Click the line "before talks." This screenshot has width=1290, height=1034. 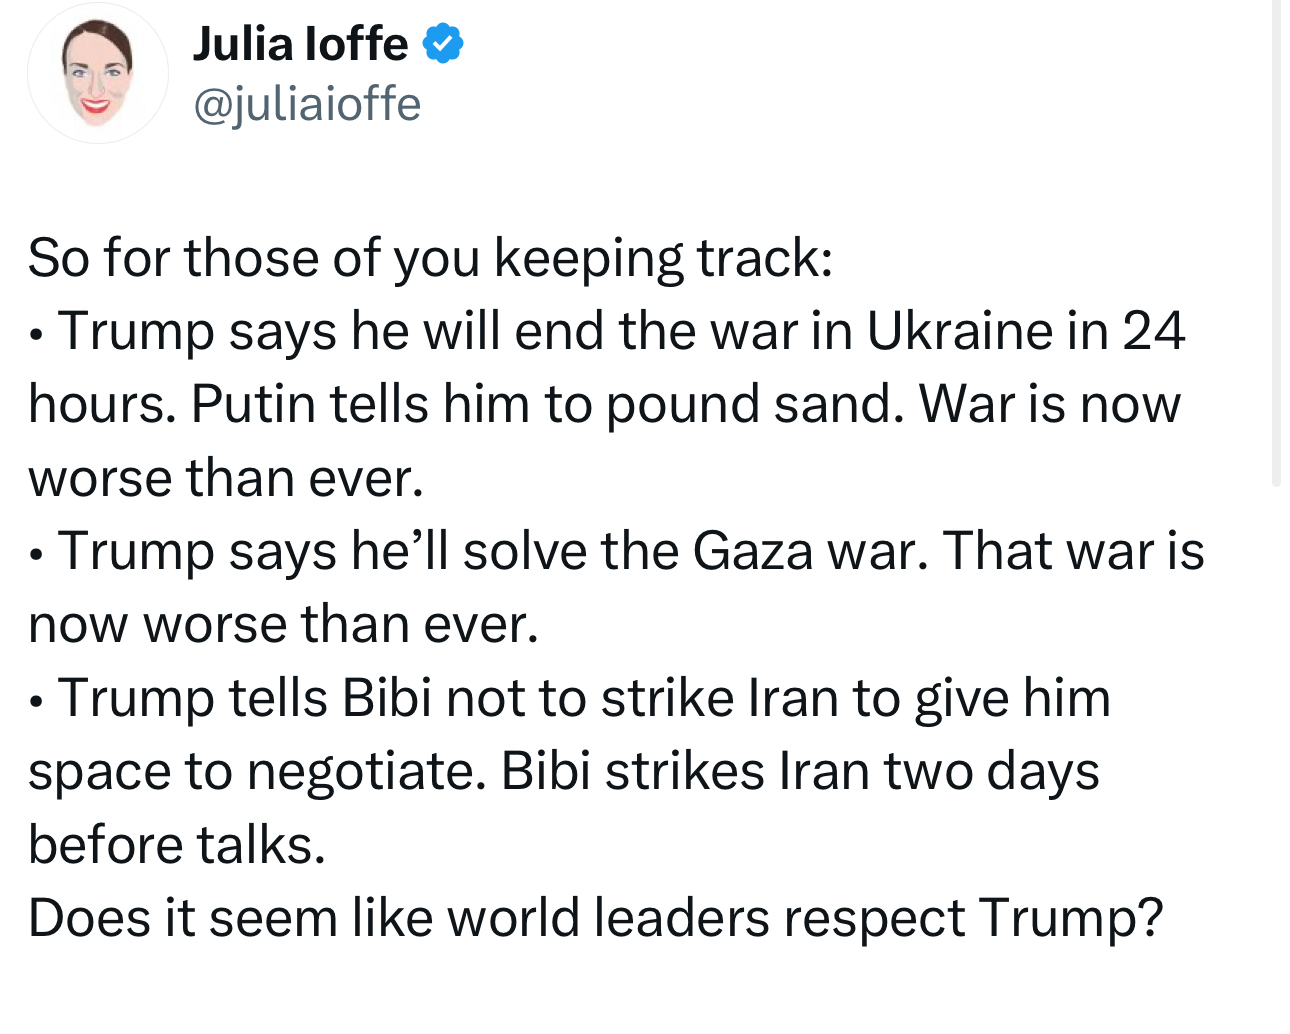177,845
